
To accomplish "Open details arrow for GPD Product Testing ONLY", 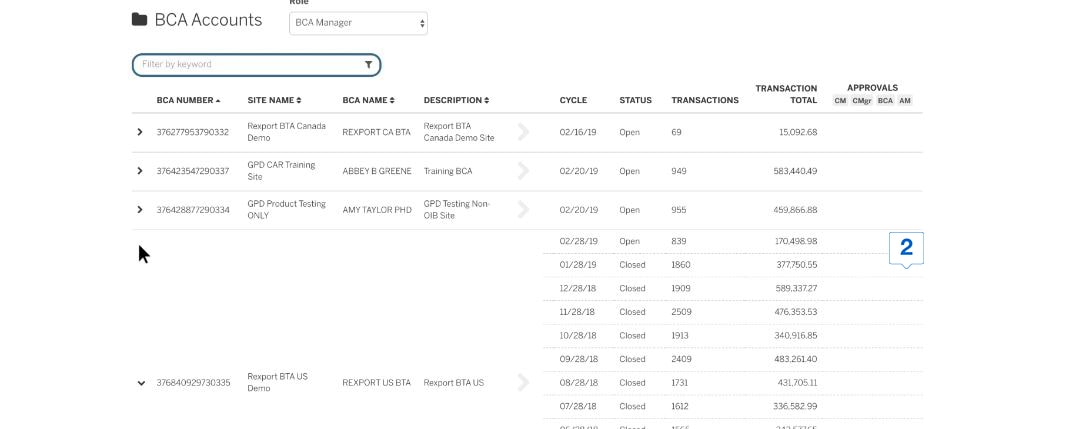I will click(x=523, y=210).
